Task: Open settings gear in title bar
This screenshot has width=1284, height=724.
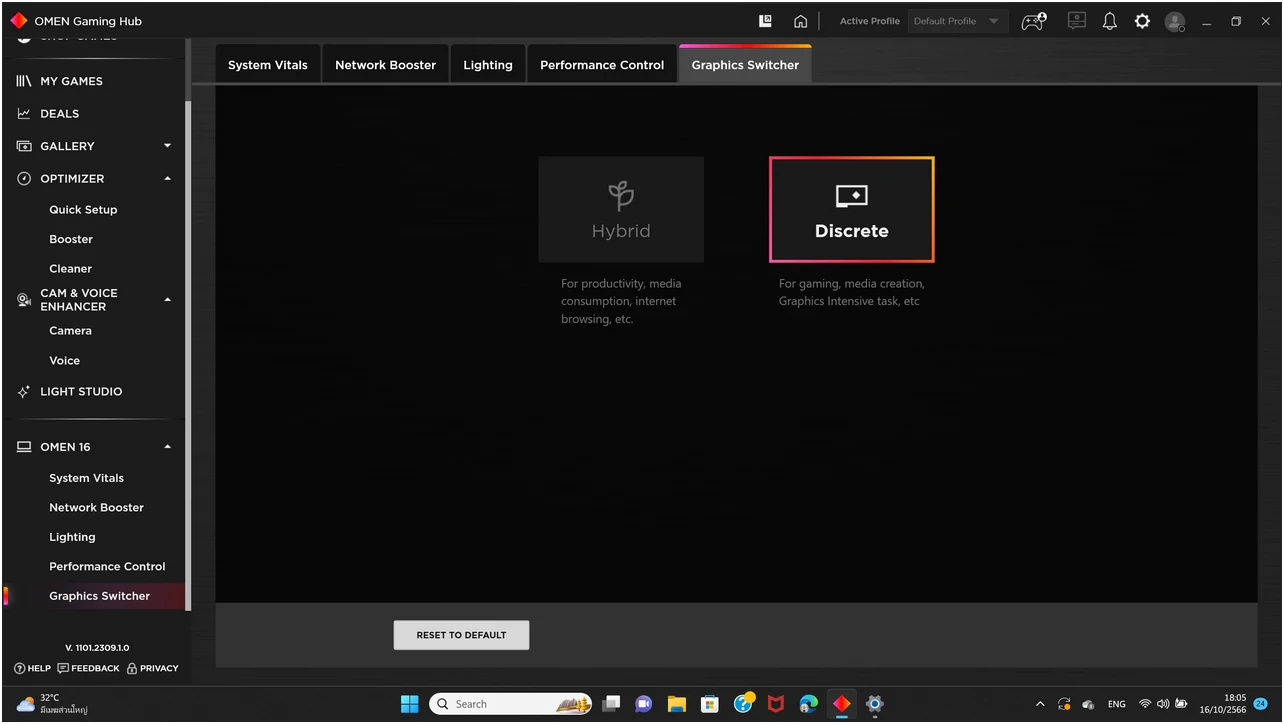Action: pyautogui.click(x=1142, y=21)
